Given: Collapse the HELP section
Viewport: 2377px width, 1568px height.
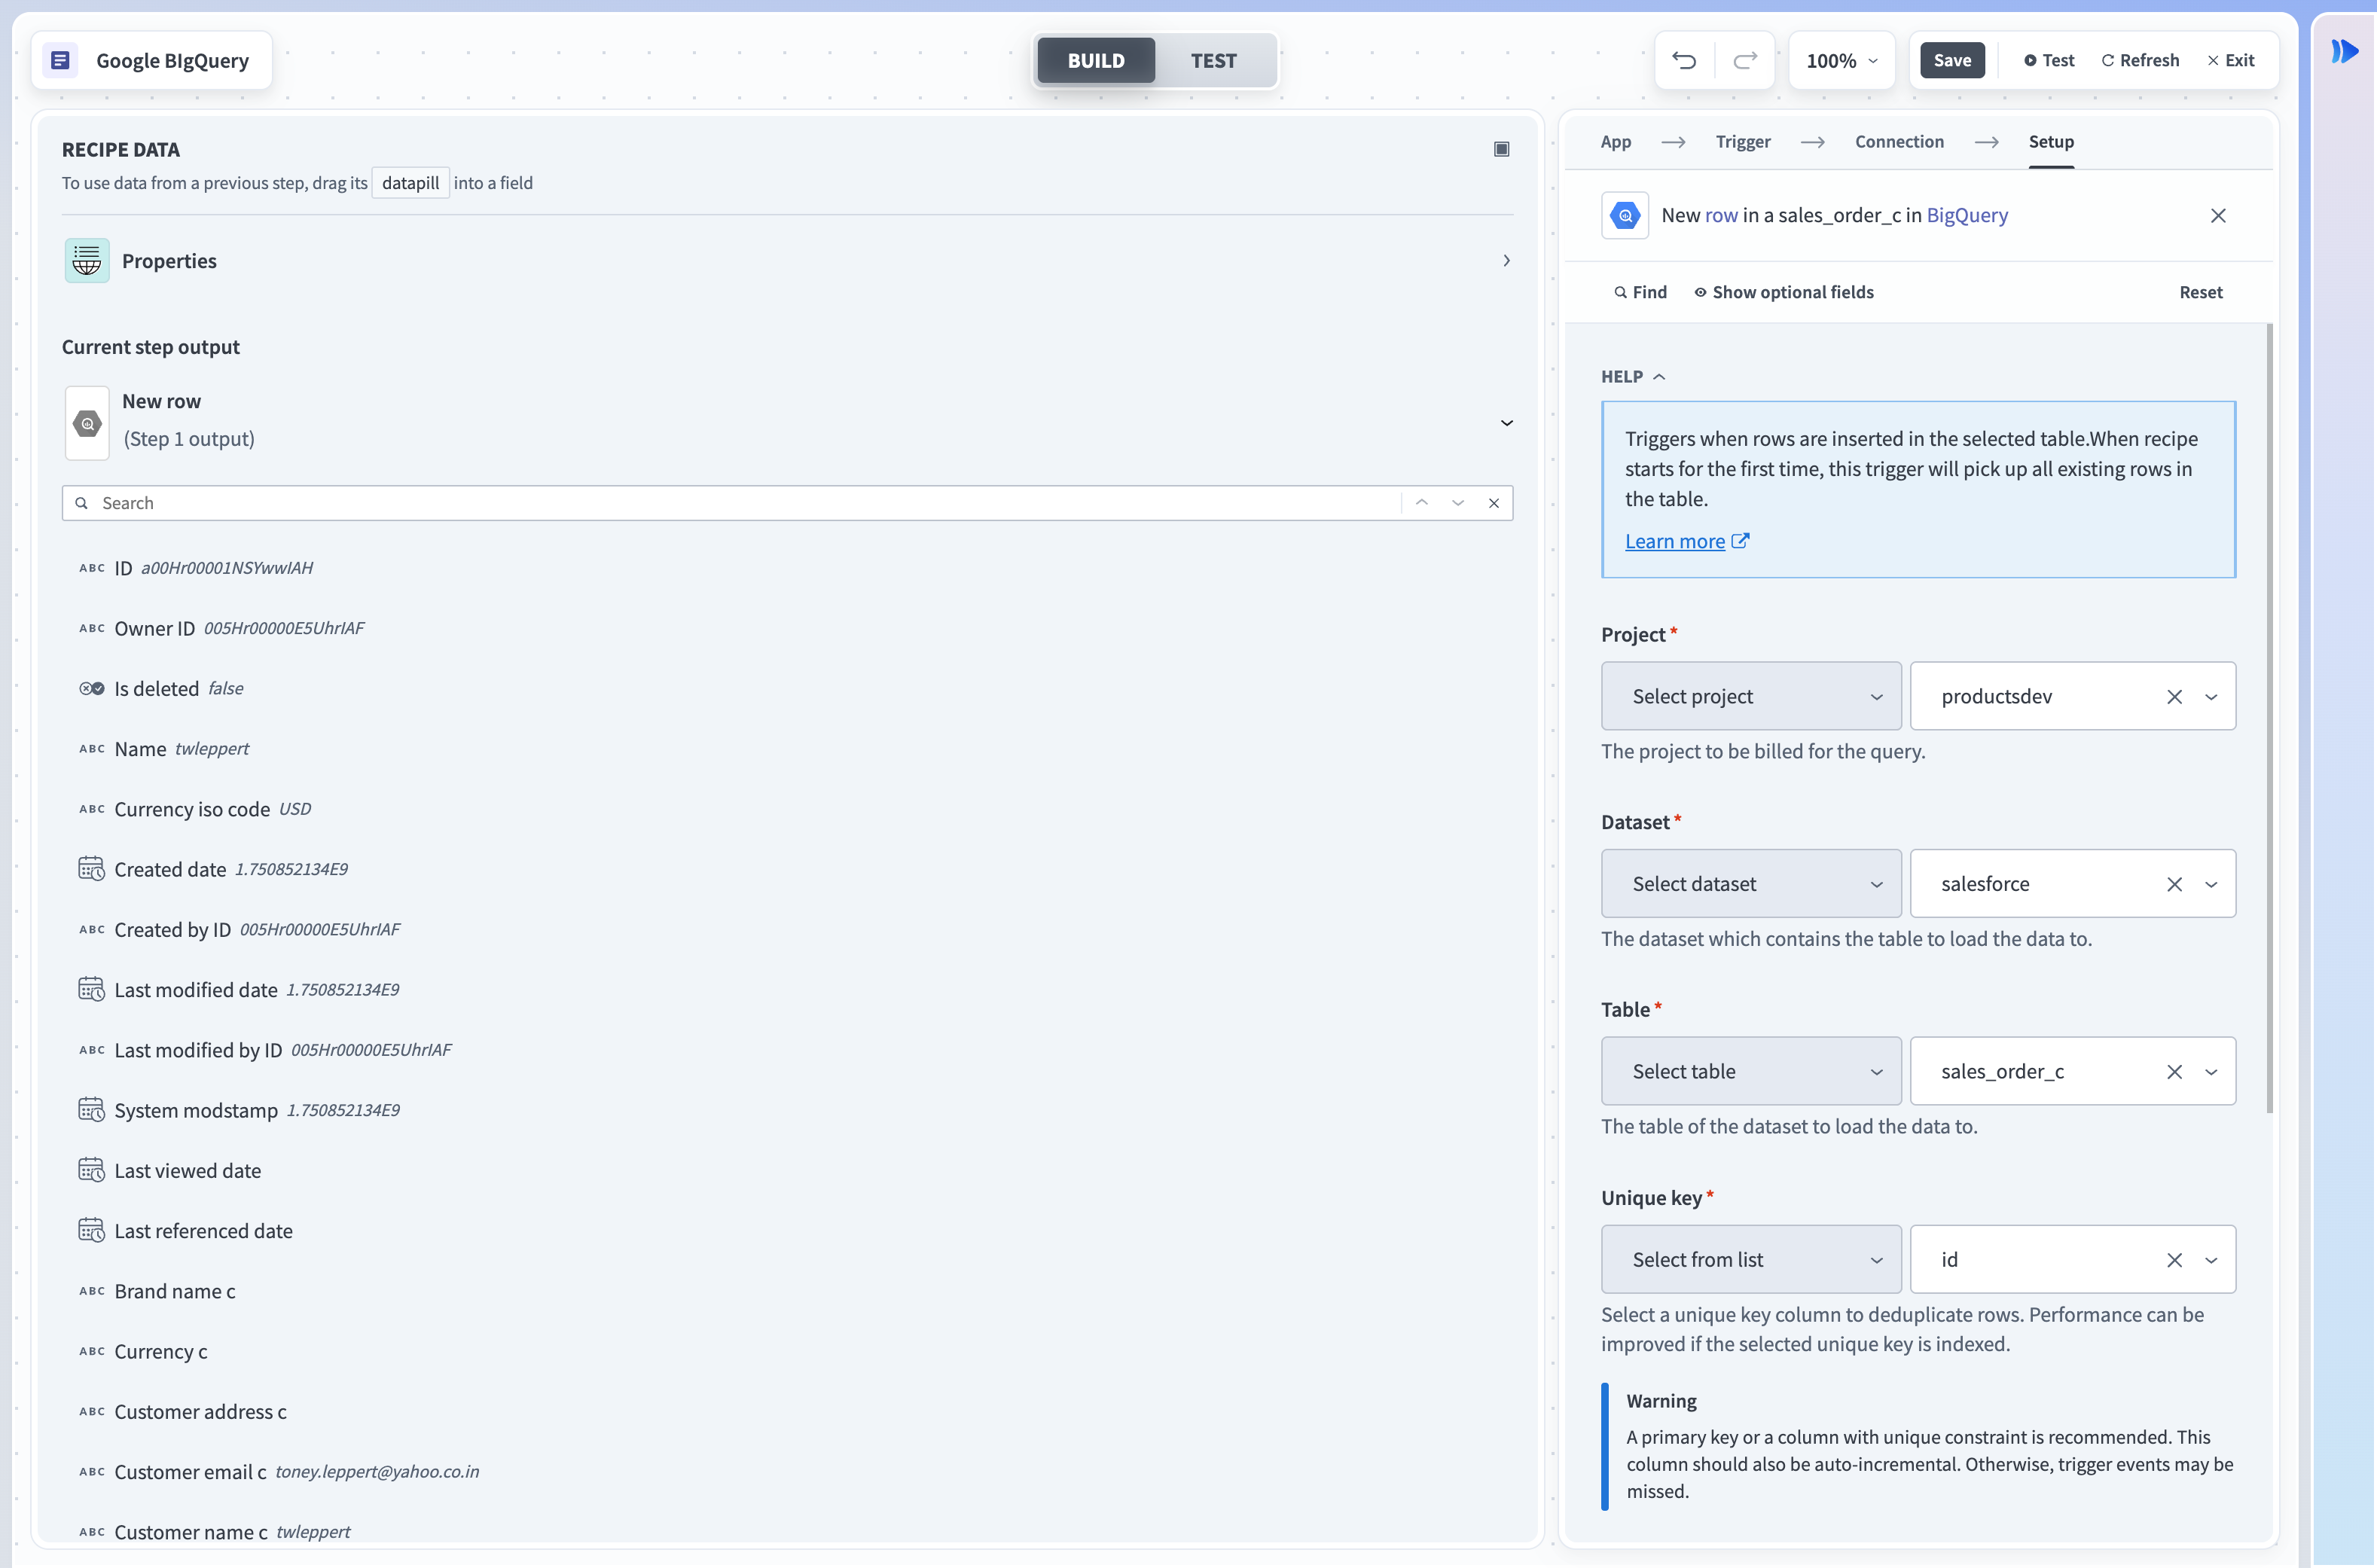Looking at the screenshot, I should (x=1633, y=376).
